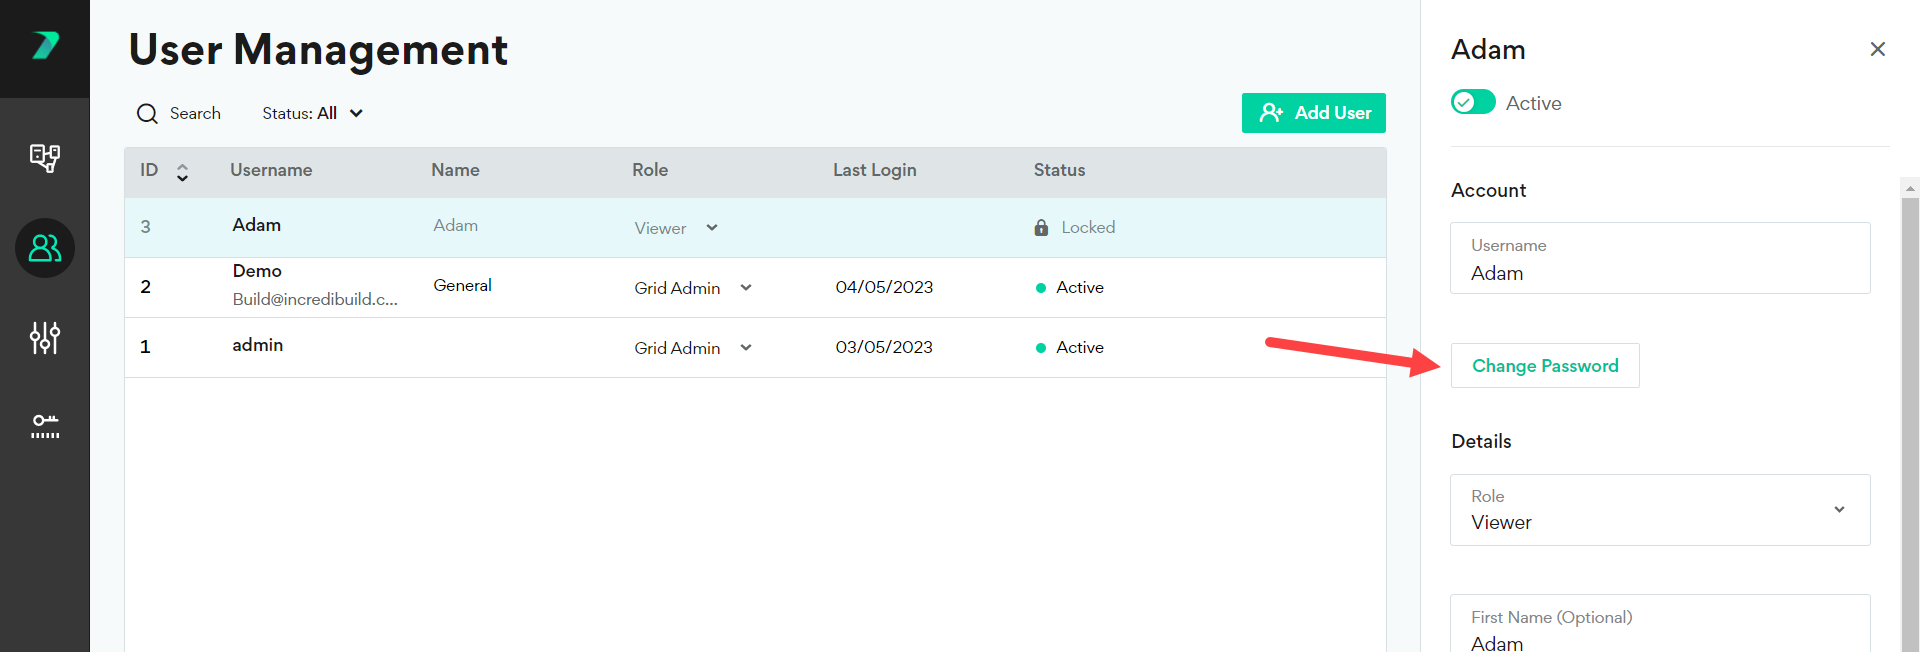The height and width of the screenshot is (652, 1920).
Task: Expand Adam's Viewer role dropdown in table
Action: 711,228
